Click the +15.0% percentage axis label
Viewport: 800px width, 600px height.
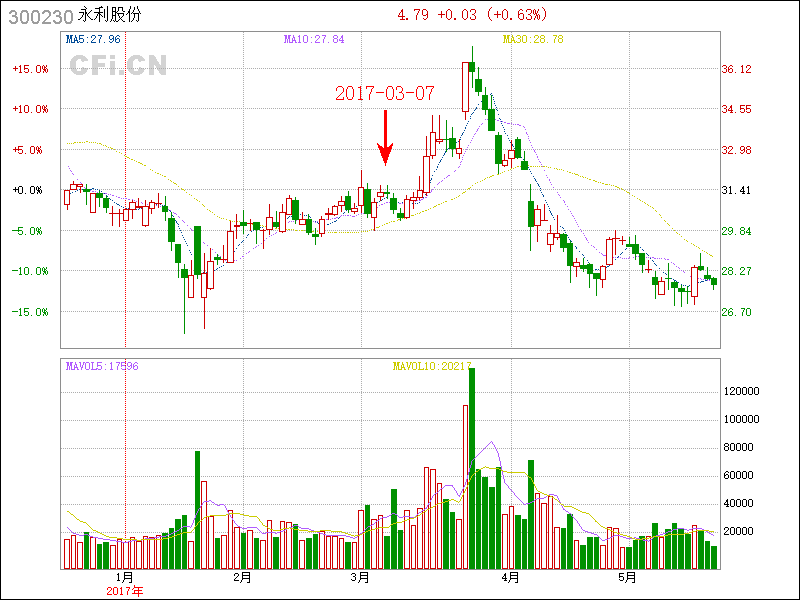[30, 69]
